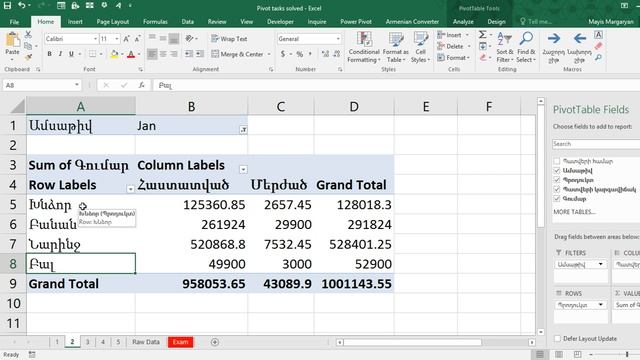This screenshot has width=640, height=360.
Task: Open Row Labels filter dropdown
Action: coord(130,189)
